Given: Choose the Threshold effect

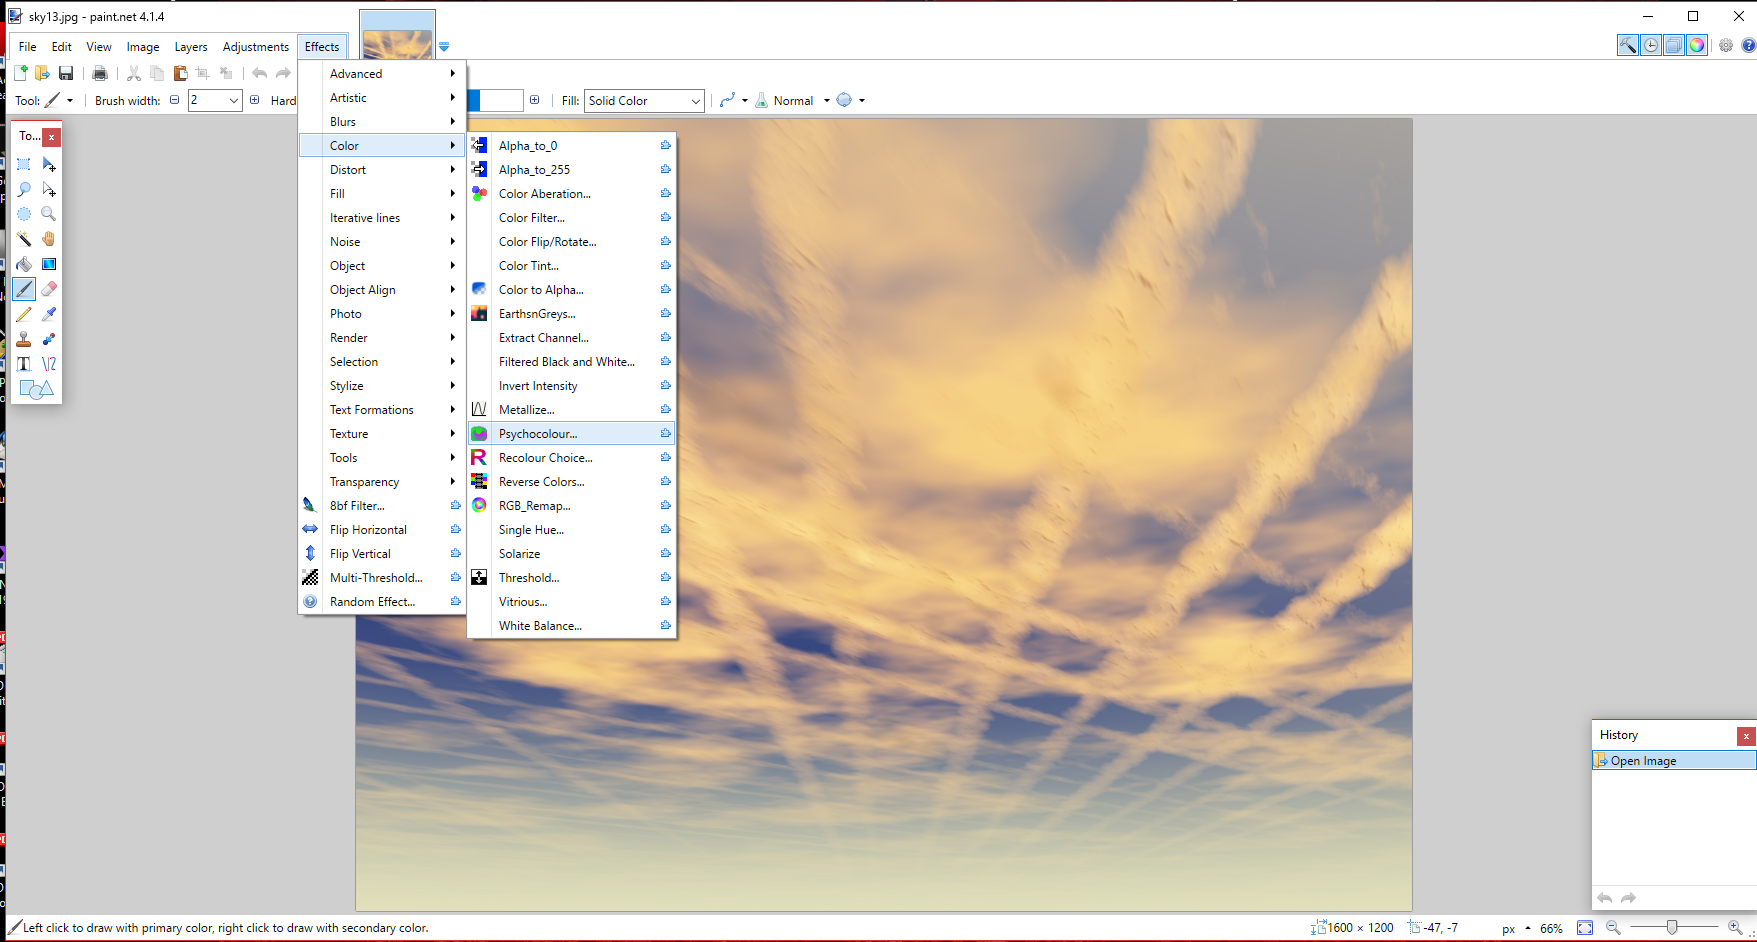Looking at the screenshot, I should 571,578.
